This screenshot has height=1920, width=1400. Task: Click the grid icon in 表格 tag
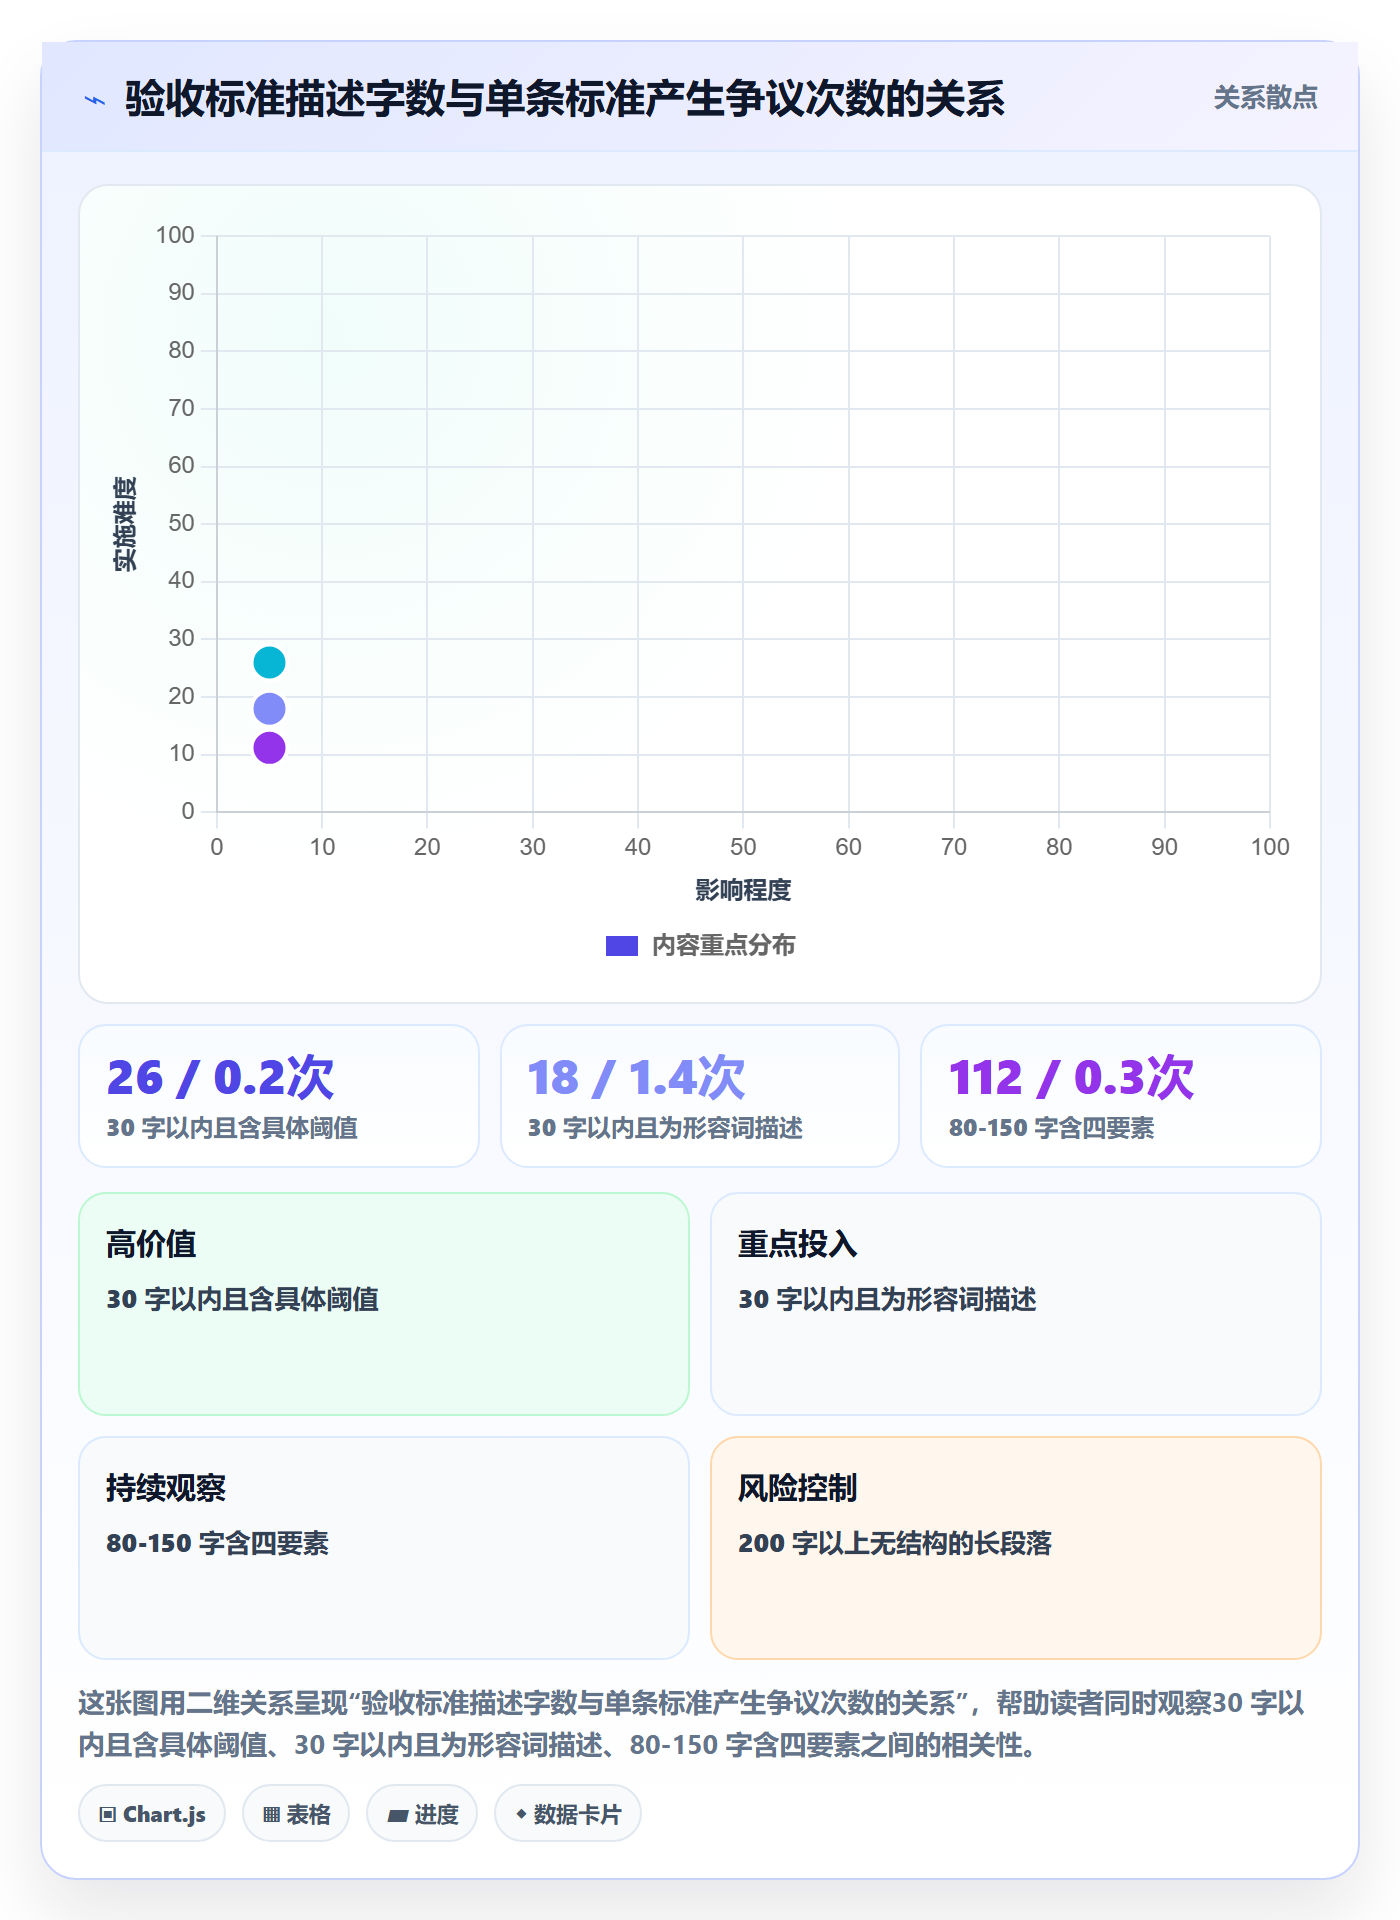[x=271, y=1815]
